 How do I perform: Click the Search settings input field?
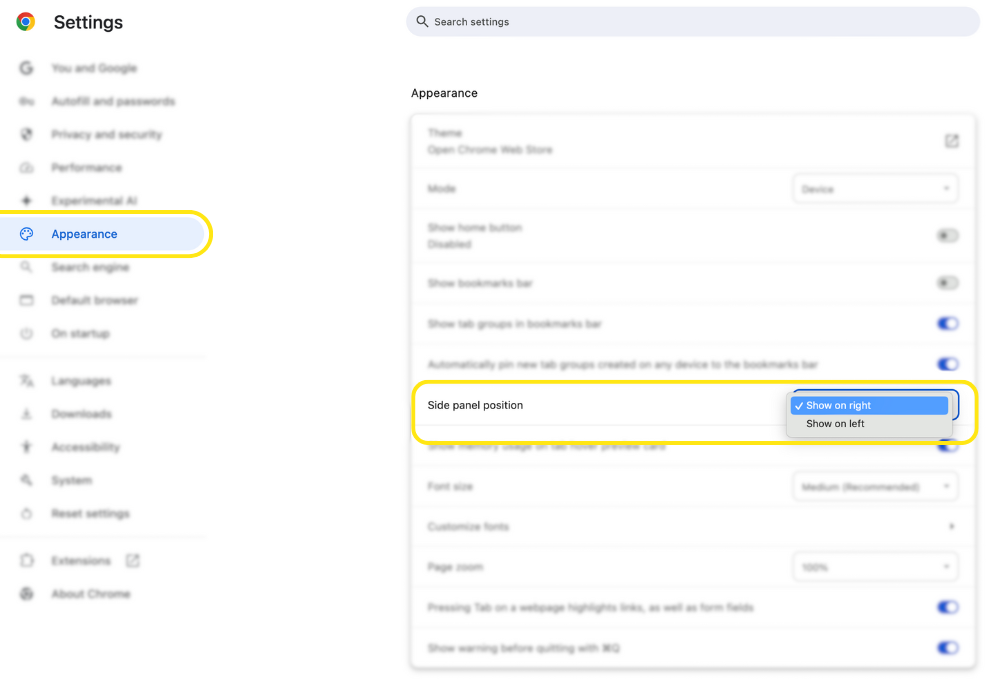(690, 21)
